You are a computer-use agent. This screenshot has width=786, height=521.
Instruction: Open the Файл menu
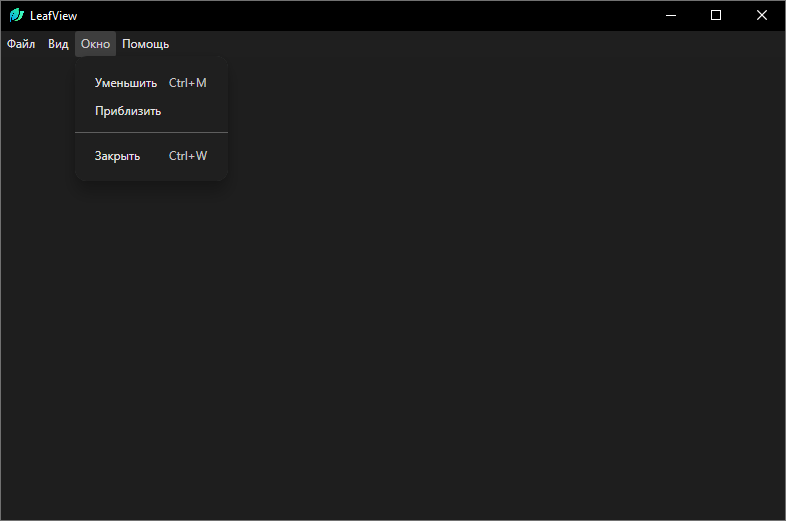[21, 44]
